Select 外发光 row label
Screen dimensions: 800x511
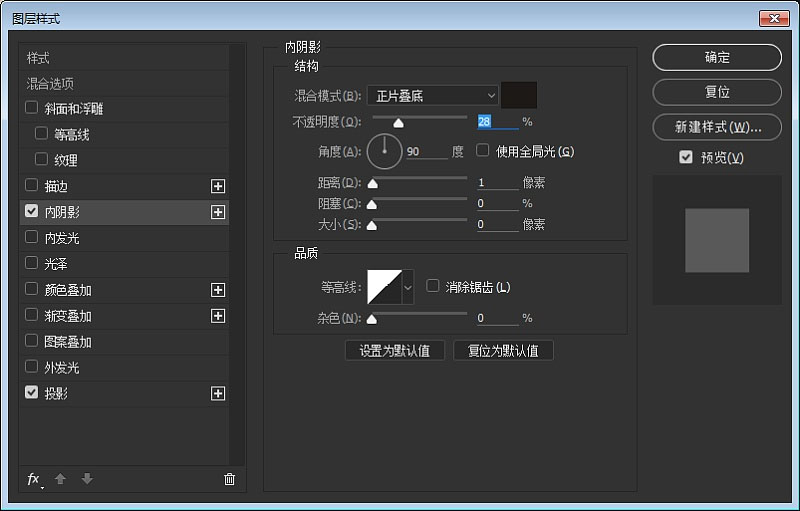62,368
